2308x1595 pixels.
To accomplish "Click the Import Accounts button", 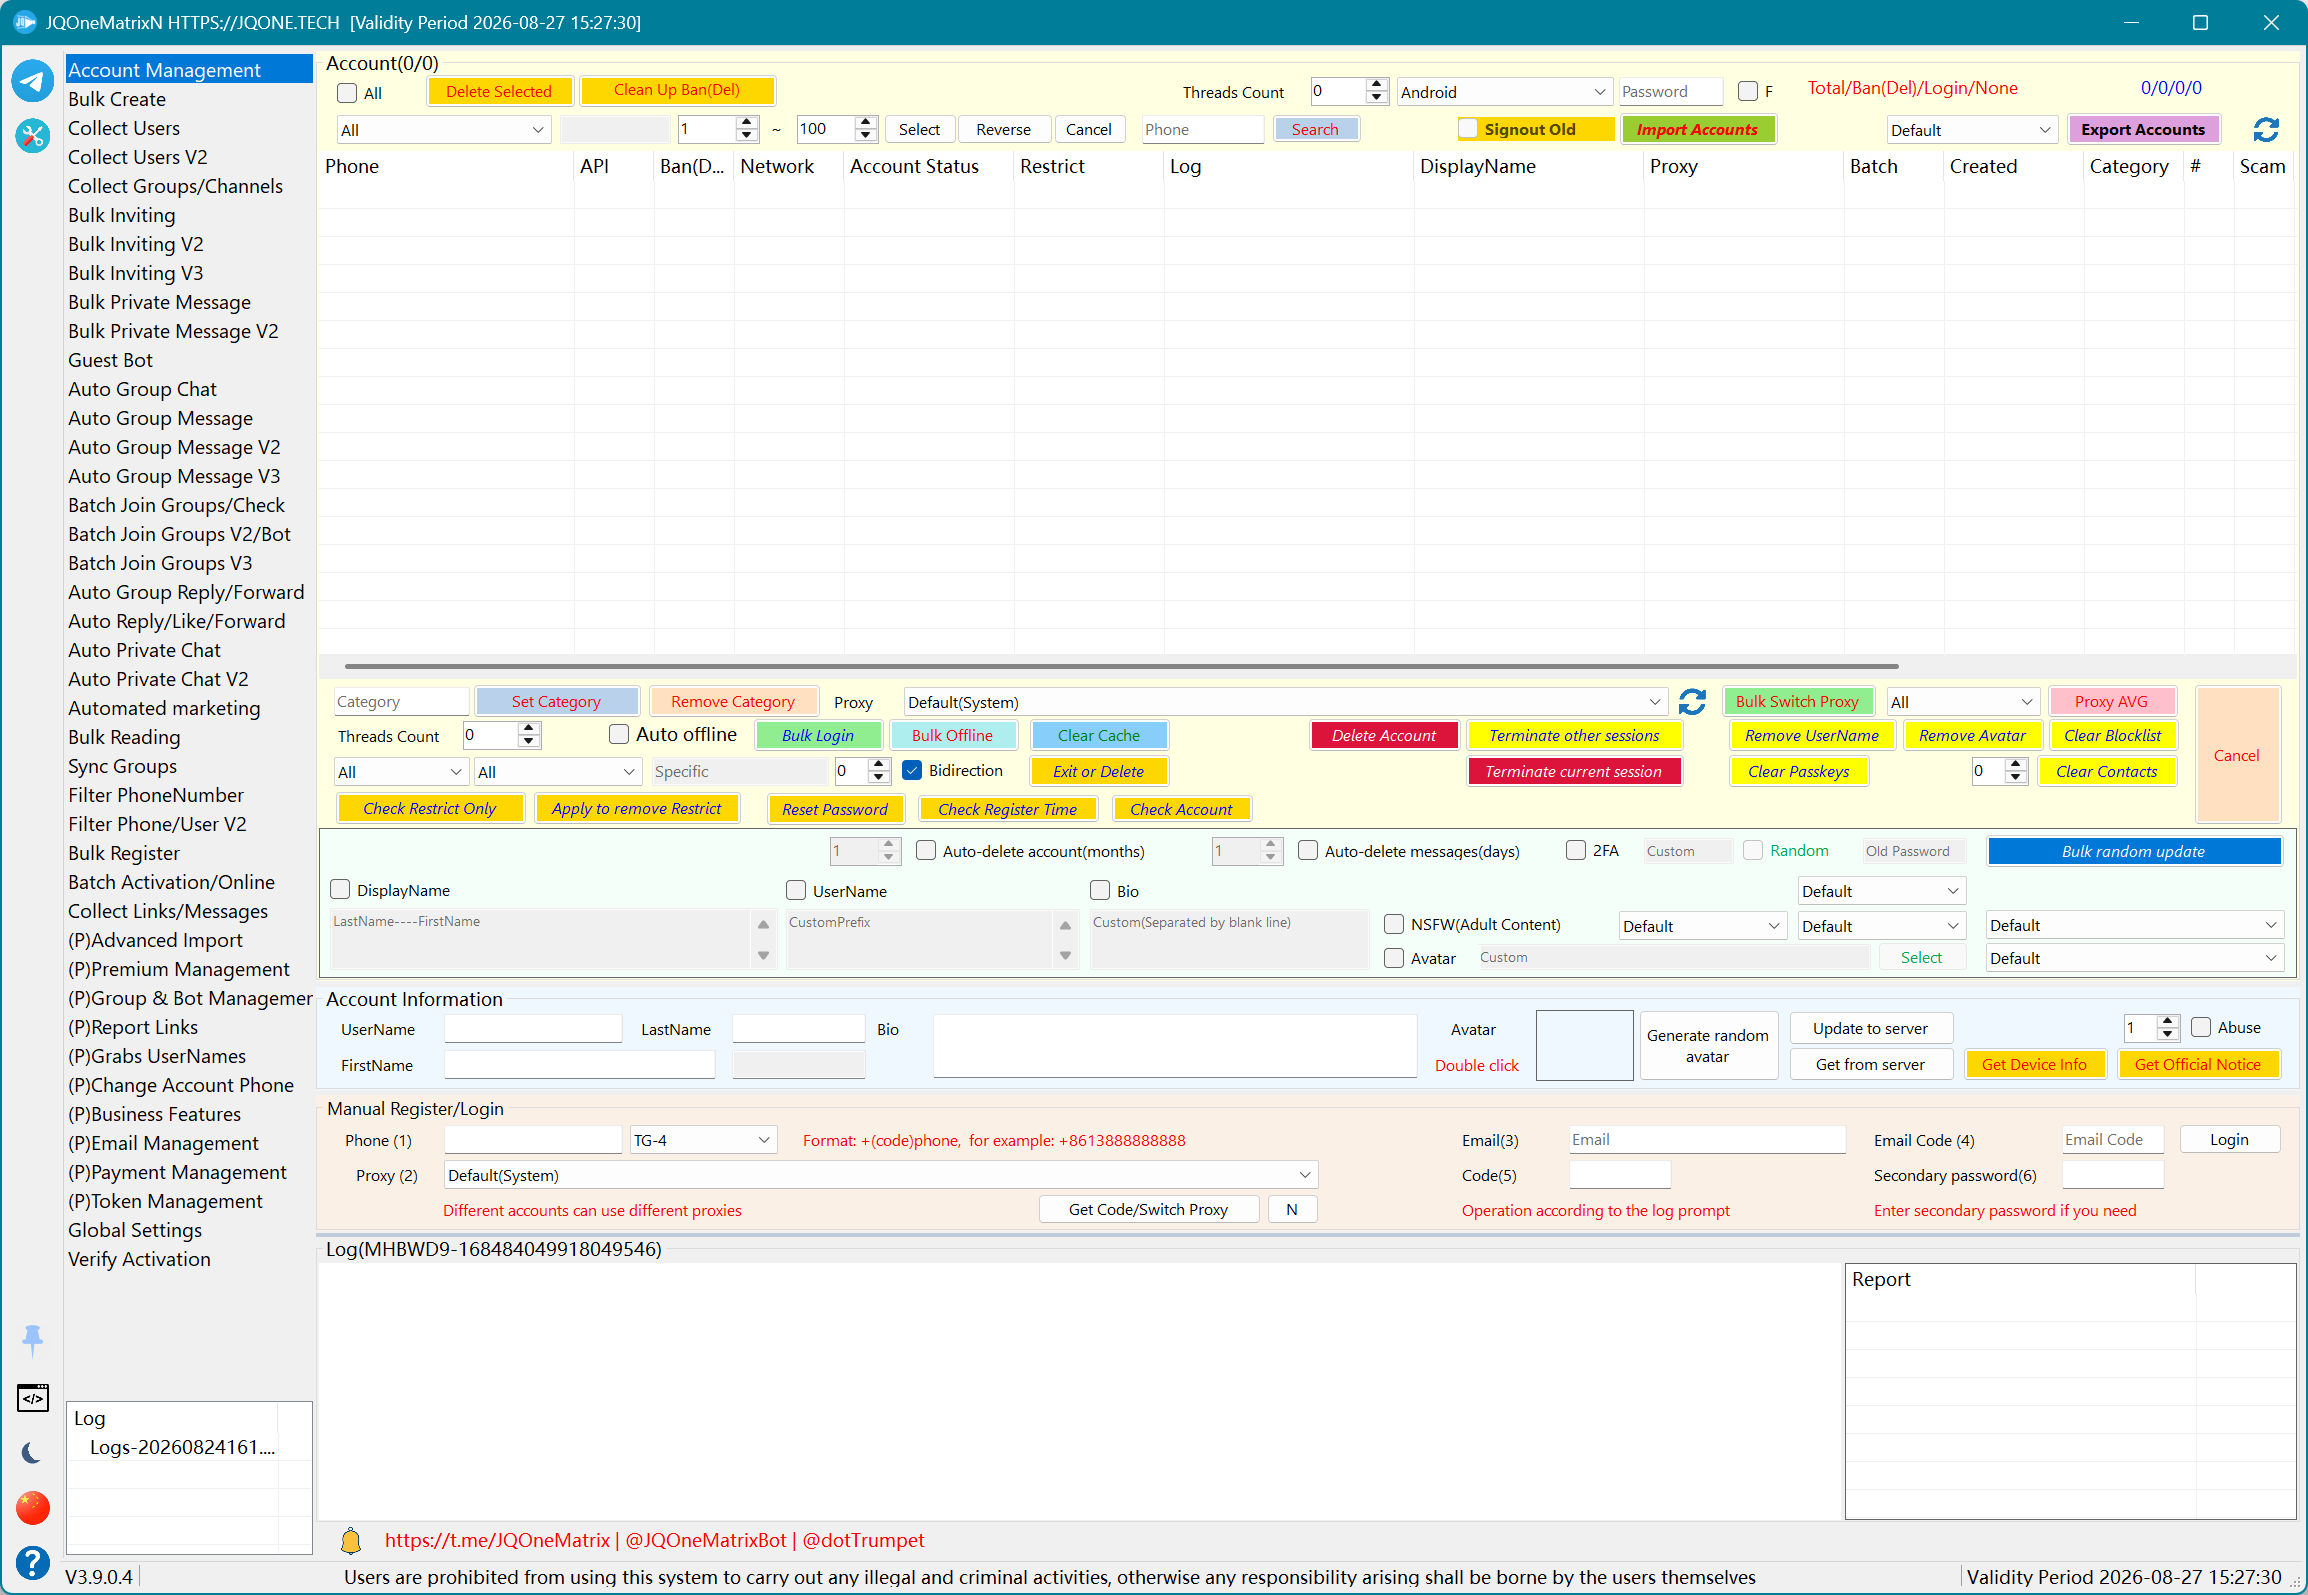I will pos(1697,129).
